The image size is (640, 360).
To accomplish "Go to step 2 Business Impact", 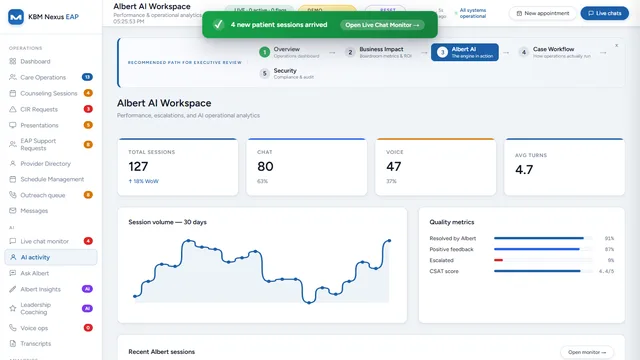I will pyautogui.click(x=378, y=52).
